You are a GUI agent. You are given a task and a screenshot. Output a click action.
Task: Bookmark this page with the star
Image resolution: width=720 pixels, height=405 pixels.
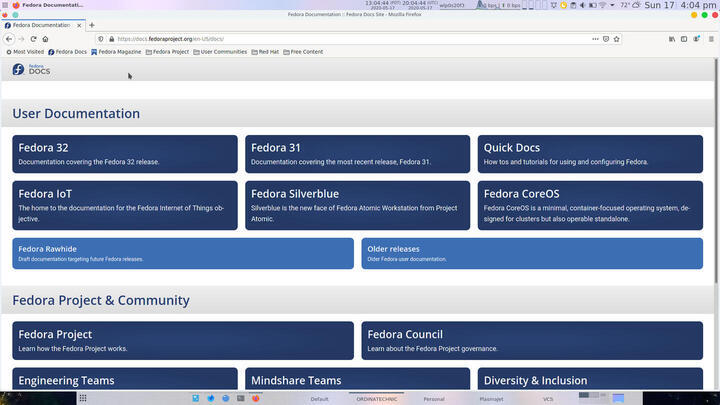click(616, 39)
